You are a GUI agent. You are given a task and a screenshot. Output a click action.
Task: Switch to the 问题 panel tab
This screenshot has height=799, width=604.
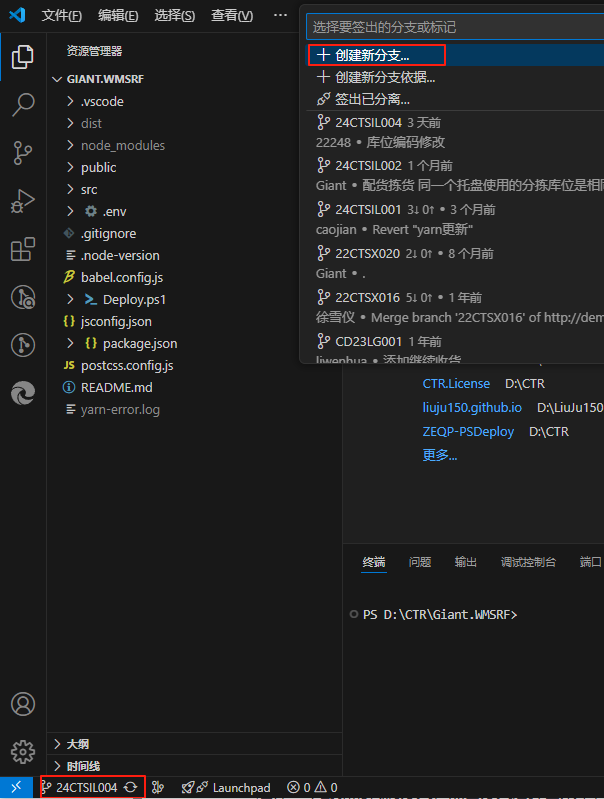point(420,562)
